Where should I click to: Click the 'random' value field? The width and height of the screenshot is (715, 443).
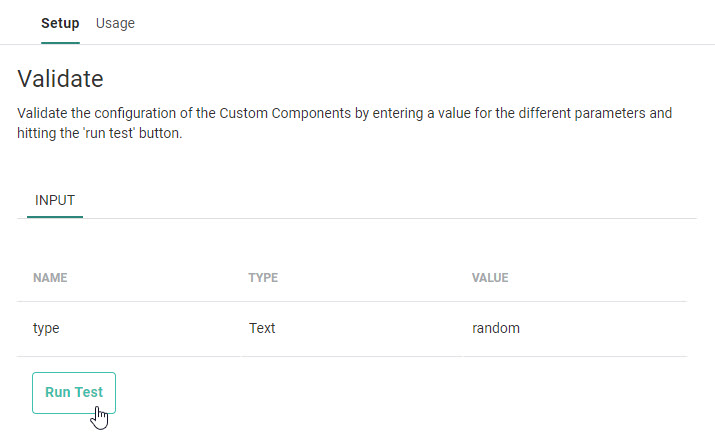tap(496, 328)
